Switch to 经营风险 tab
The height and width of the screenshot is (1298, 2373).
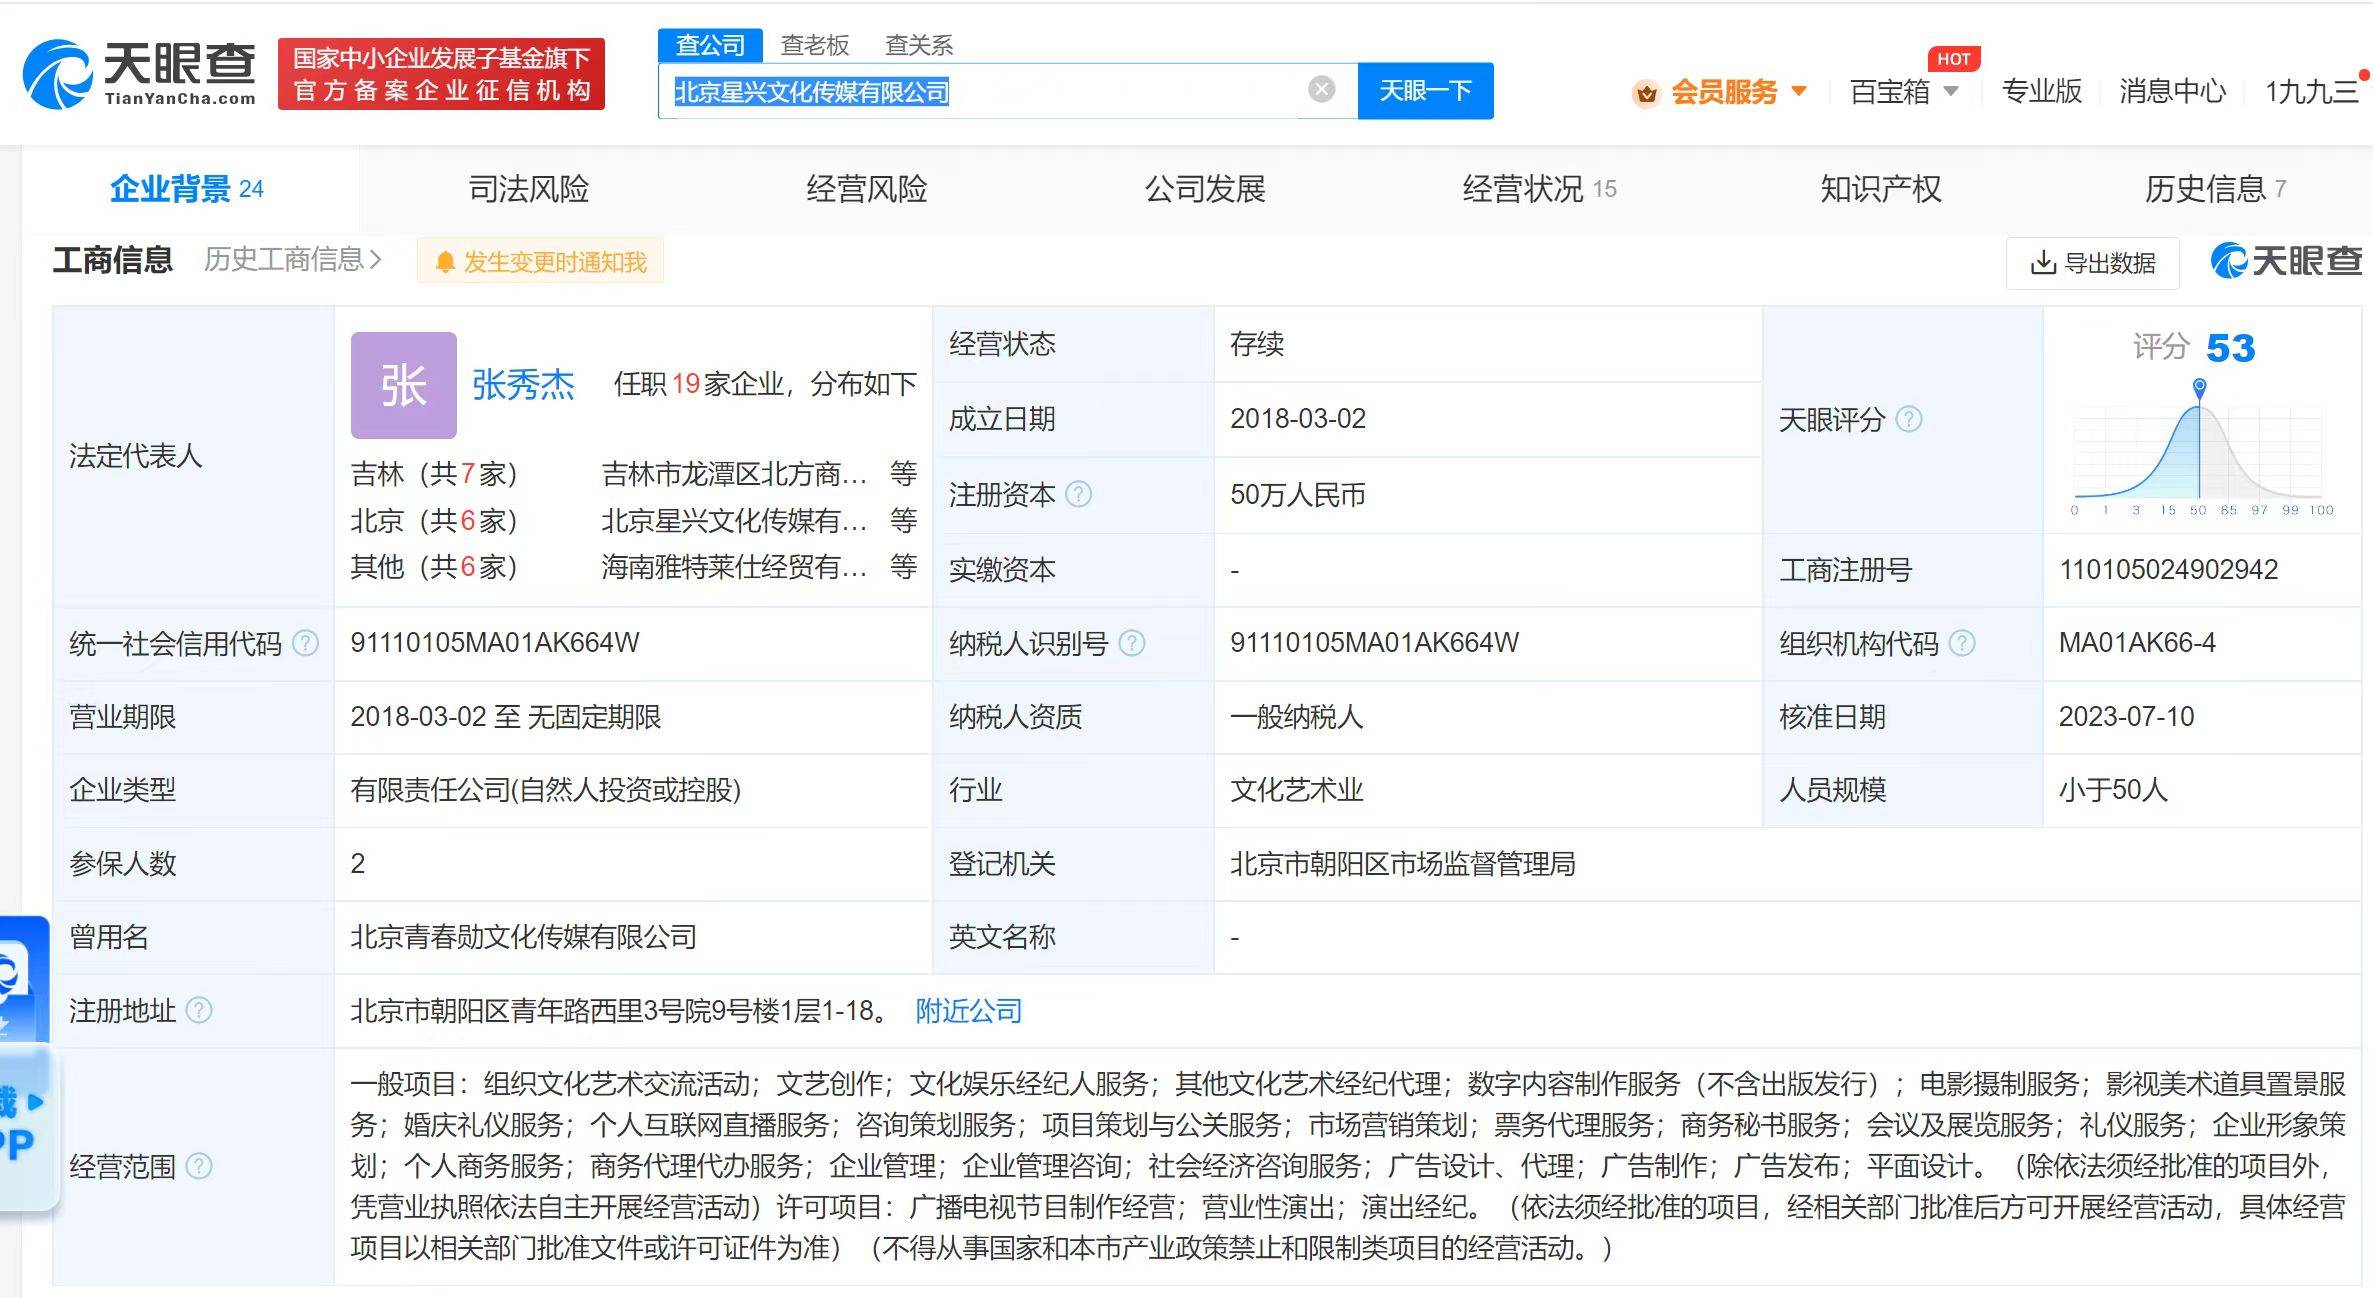point(867,189)
